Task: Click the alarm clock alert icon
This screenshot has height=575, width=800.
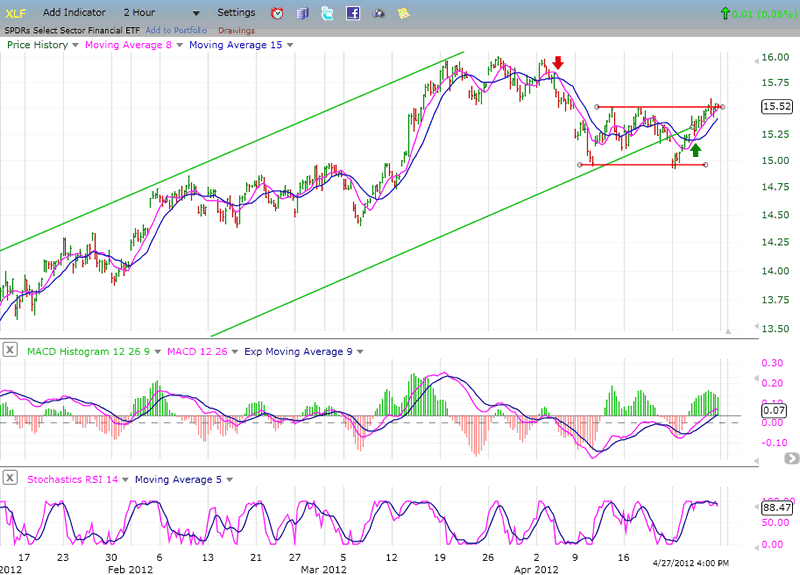Action: click(277, 13)
